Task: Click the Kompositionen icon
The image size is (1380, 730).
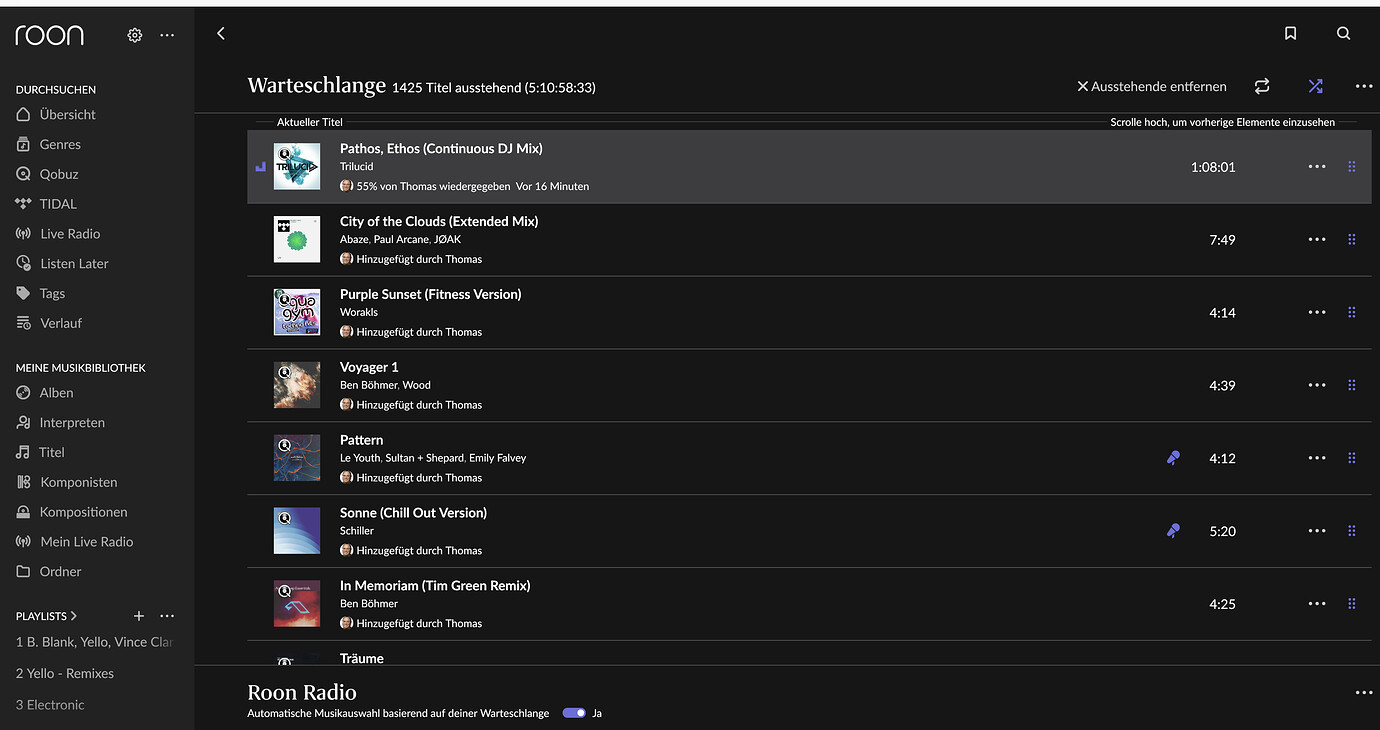Action: click(x=23, y=512)
